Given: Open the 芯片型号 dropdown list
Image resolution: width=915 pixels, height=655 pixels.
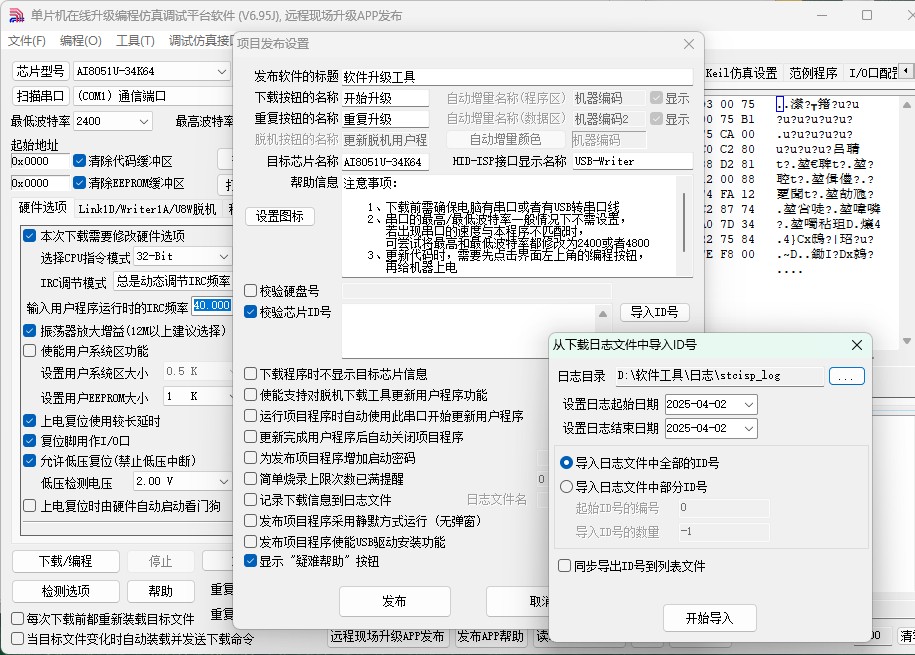Looking at the screenshot, I should [x=221, y=72].
